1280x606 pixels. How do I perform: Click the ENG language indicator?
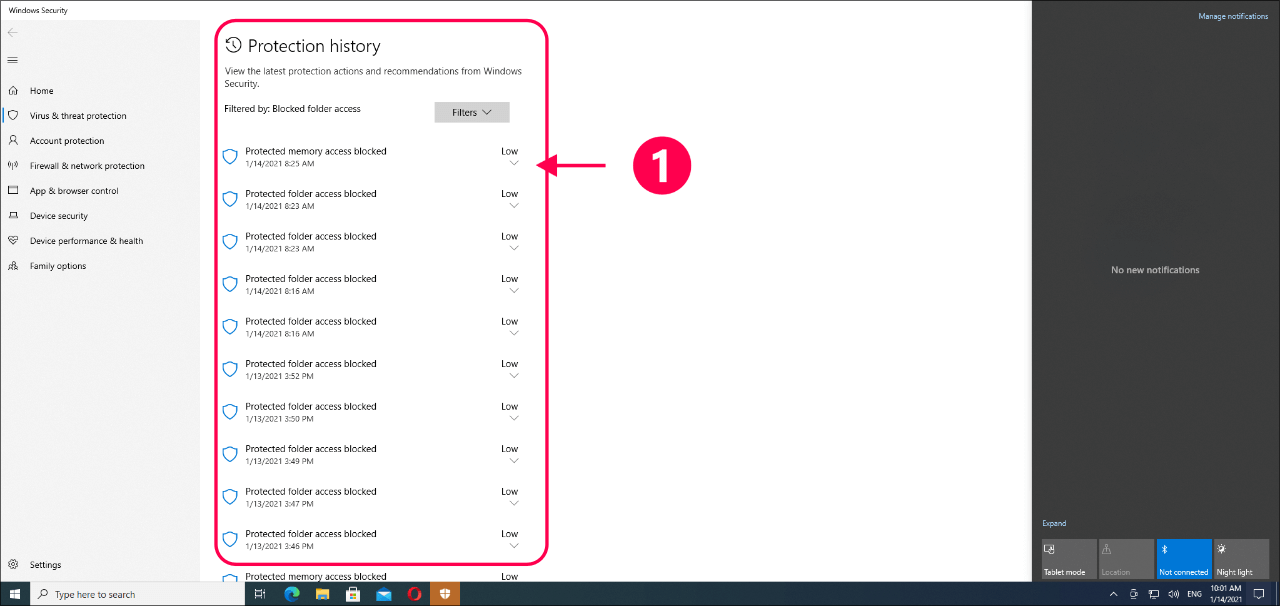[x=1195, y=594]
